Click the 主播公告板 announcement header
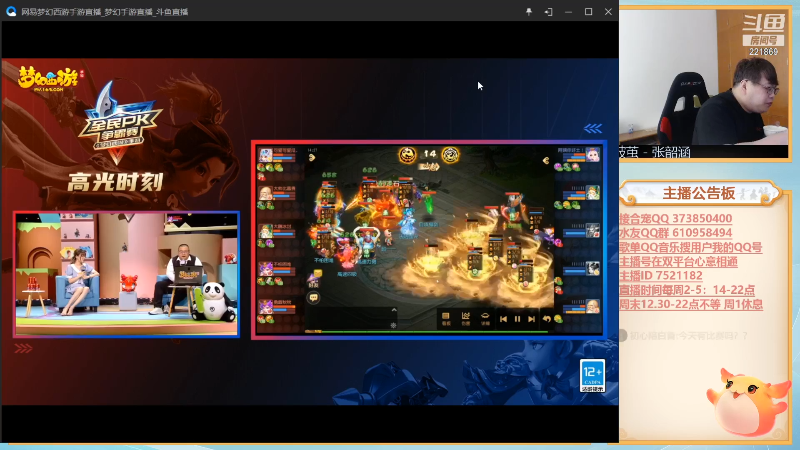This screenshot has height=450, width=800. pos(699,193)
